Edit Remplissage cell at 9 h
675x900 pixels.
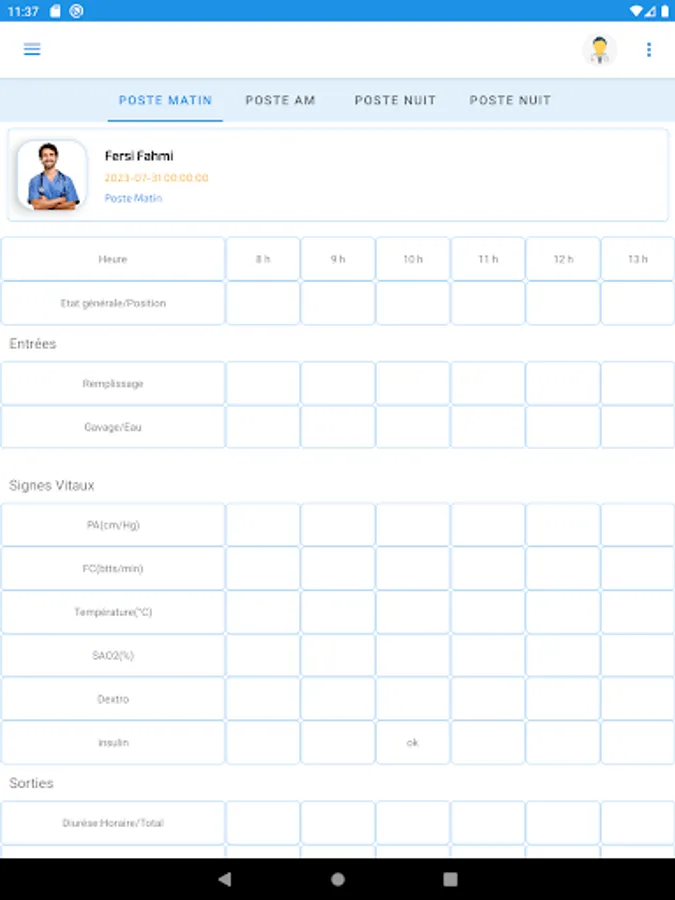point(338,383)
